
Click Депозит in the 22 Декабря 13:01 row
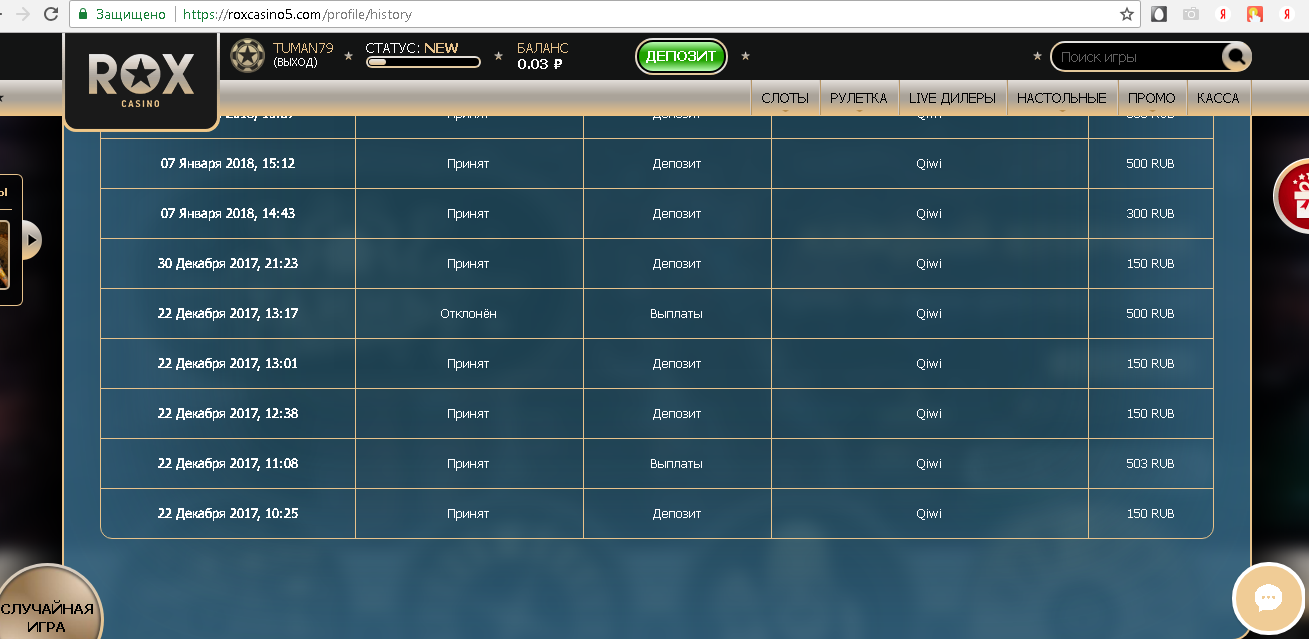677,363
